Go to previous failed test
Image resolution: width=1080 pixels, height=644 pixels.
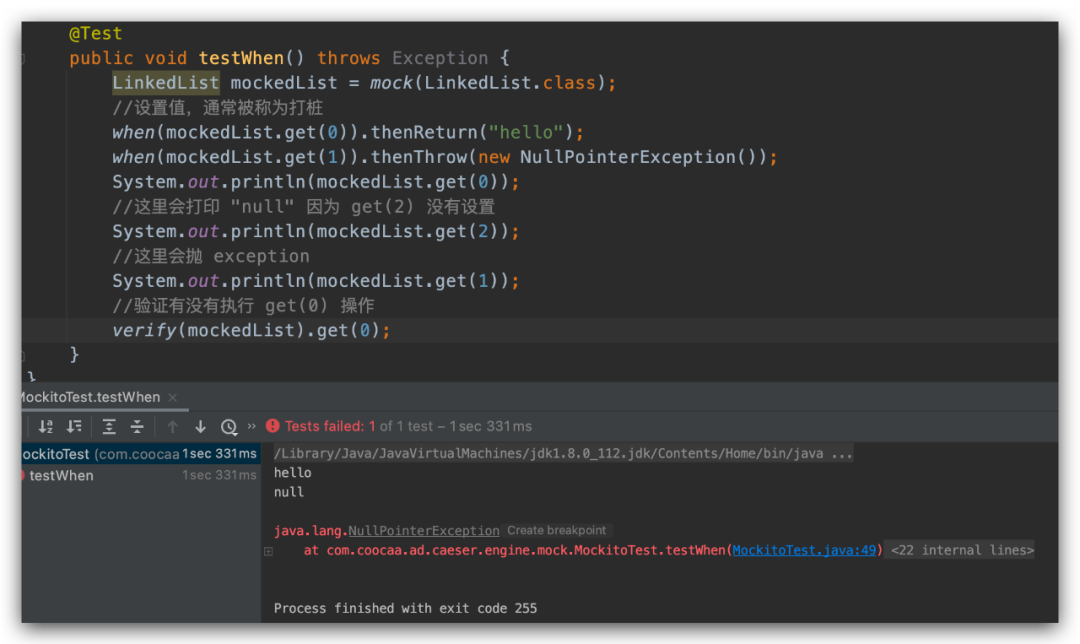click(x=172, y=426)
